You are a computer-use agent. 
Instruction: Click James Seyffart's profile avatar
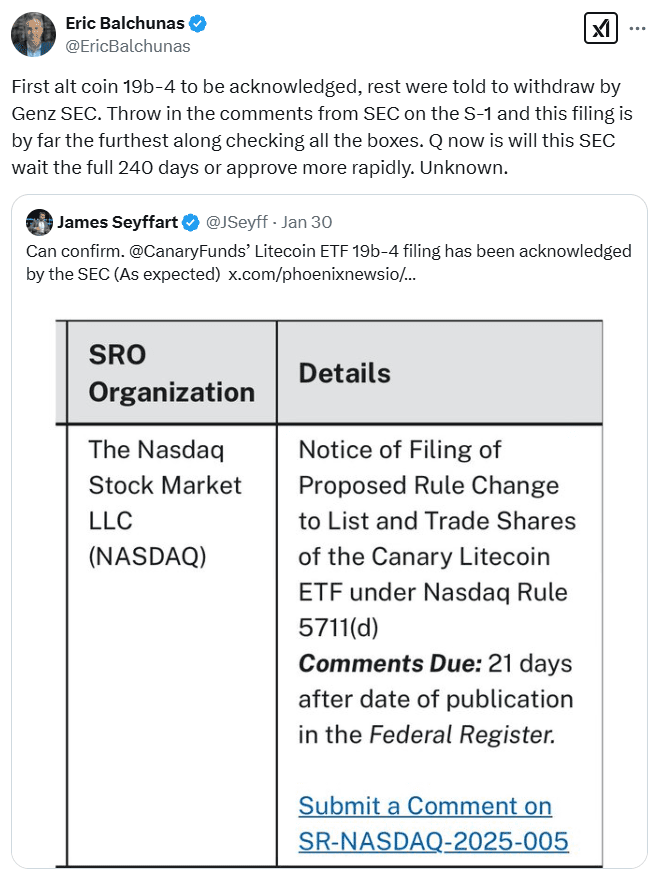click(40, 222)
